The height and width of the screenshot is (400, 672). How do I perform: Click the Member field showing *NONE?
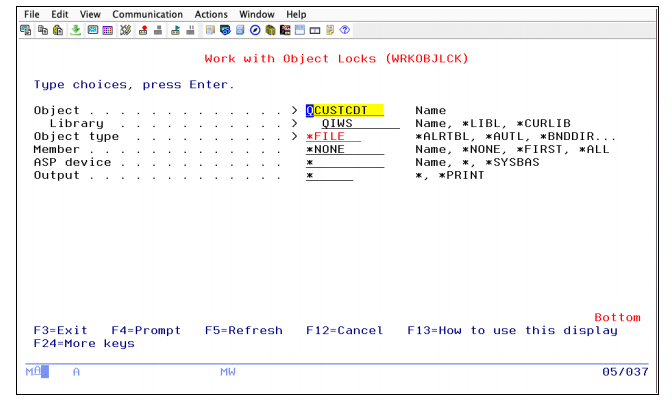pyautogui.click(x=345, y=149)
